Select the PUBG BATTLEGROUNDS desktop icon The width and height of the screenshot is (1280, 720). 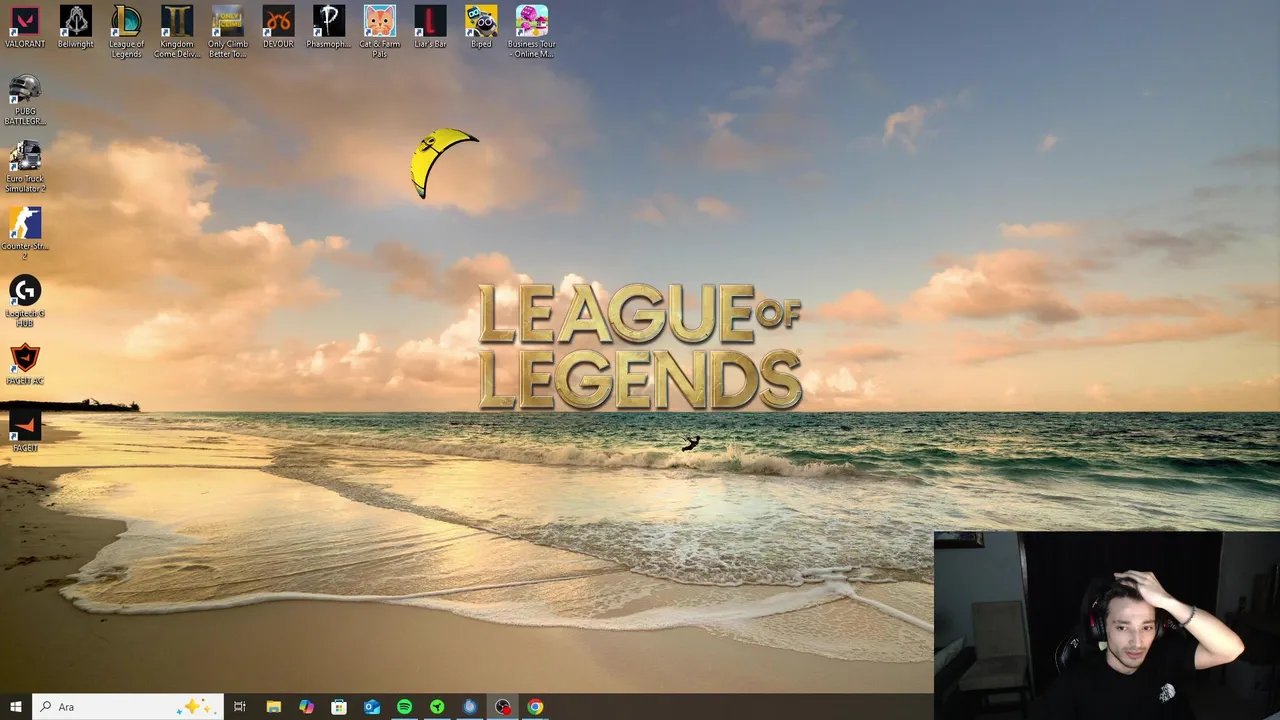click(25, 100)
